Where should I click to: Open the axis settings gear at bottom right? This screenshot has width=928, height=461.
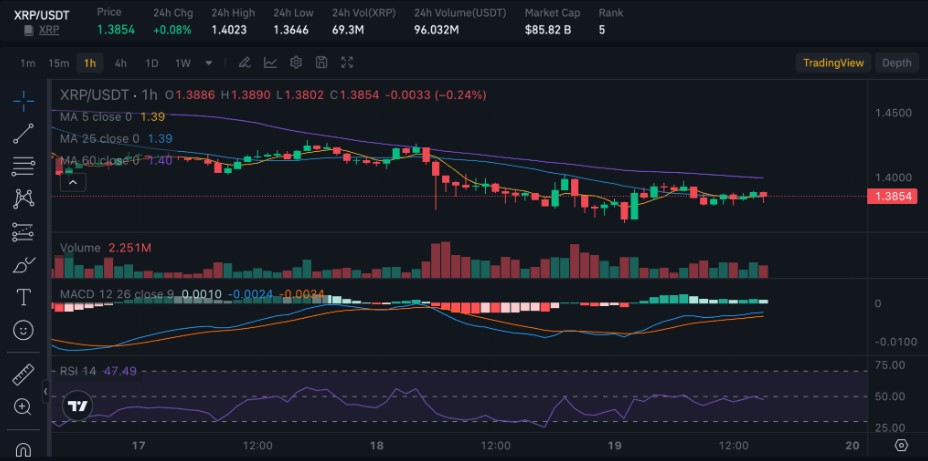coord(901,445)
